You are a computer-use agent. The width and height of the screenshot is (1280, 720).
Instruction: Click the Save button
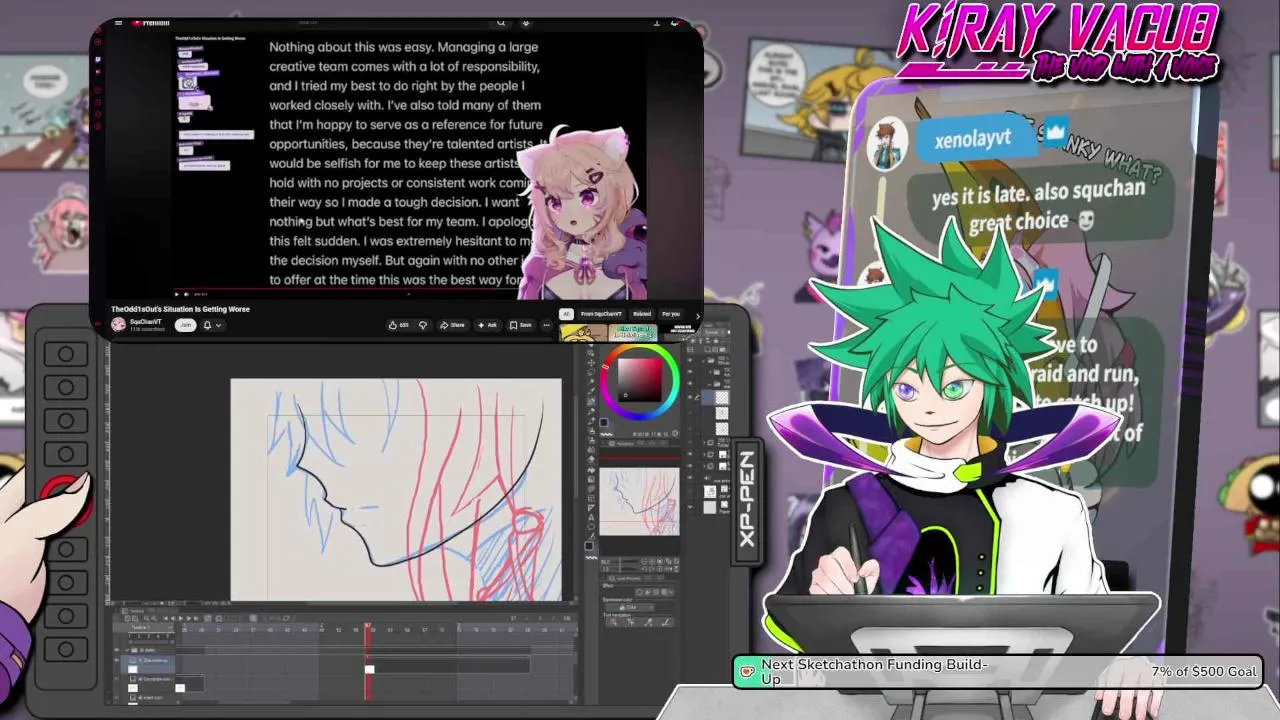pos(521,325)
